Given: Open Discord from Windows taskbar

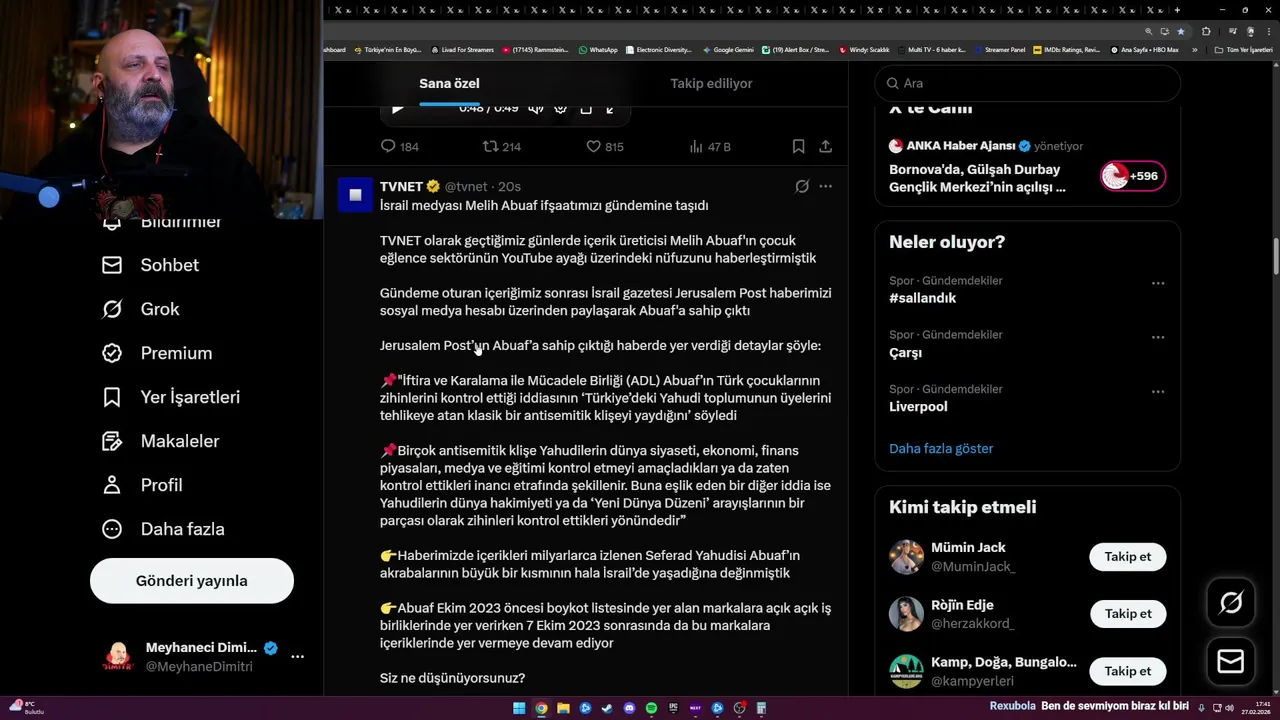Looking at the screenshot, I should 629,708.
